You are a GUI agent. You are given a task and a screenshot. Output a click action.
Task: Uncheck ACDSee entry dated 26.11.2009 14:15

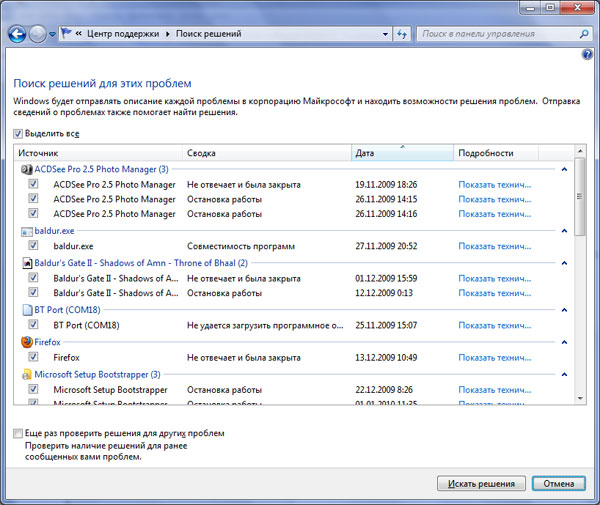pos(33,199)
